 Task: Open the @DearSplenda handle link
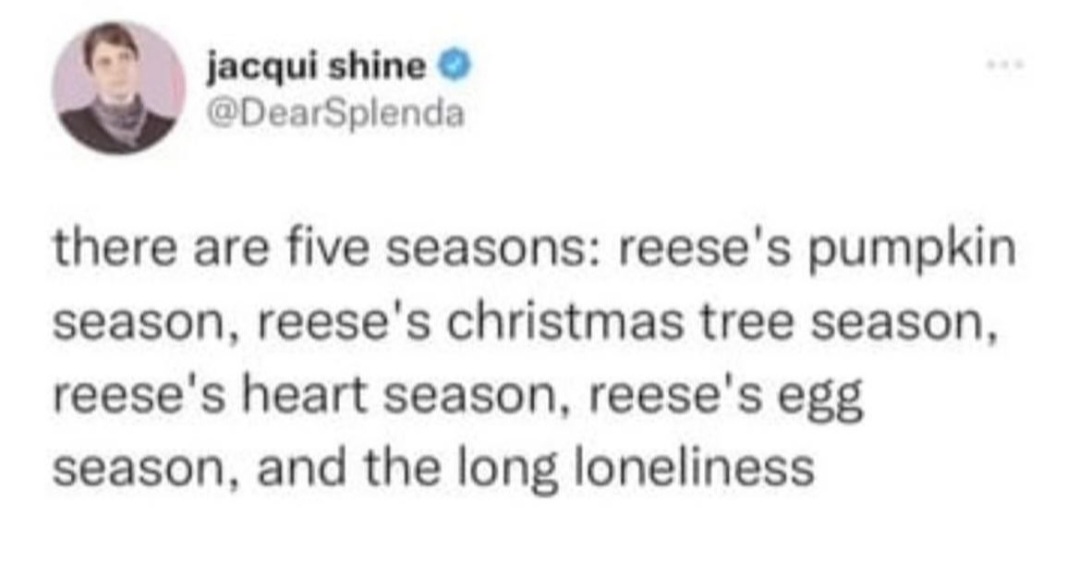336,114
